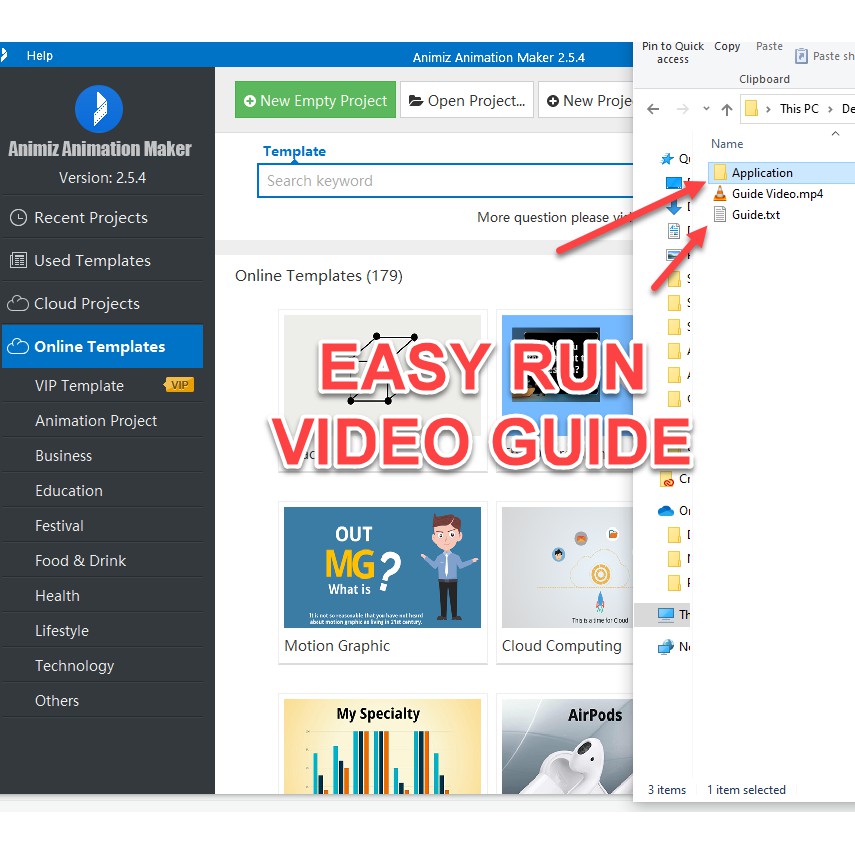
Task: Open the Guide.txt file
Action: (755, 215)
